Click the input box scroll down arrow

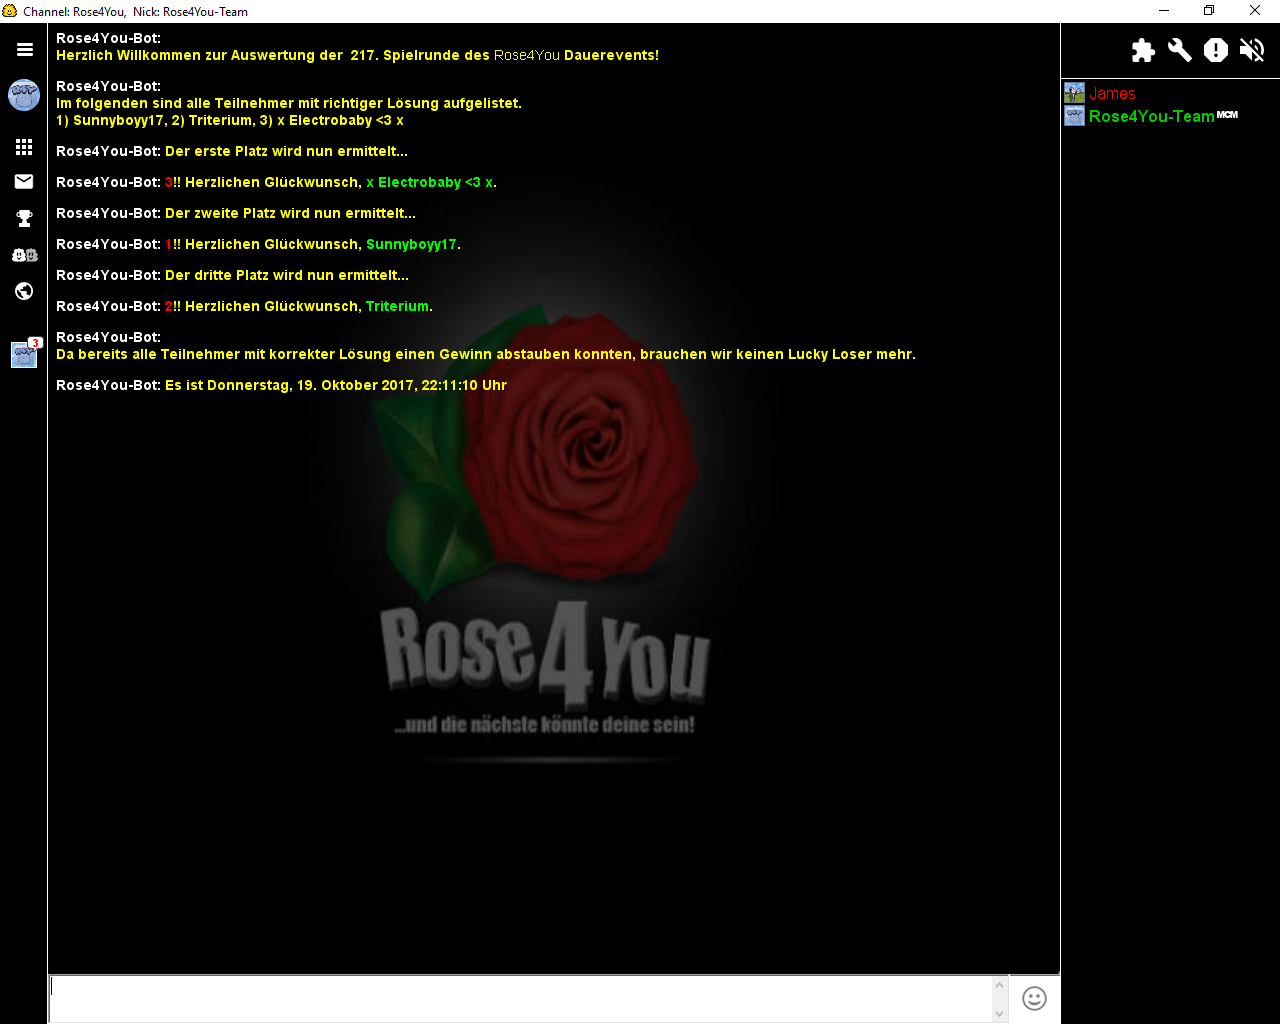(999, 1013)
